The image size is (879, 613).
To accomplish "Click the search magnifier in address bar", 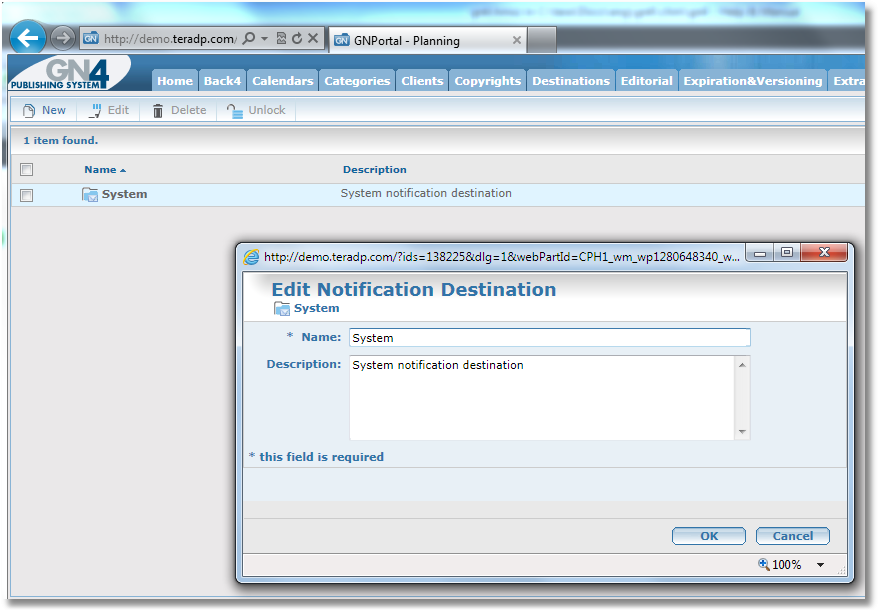I will (249, 38).
